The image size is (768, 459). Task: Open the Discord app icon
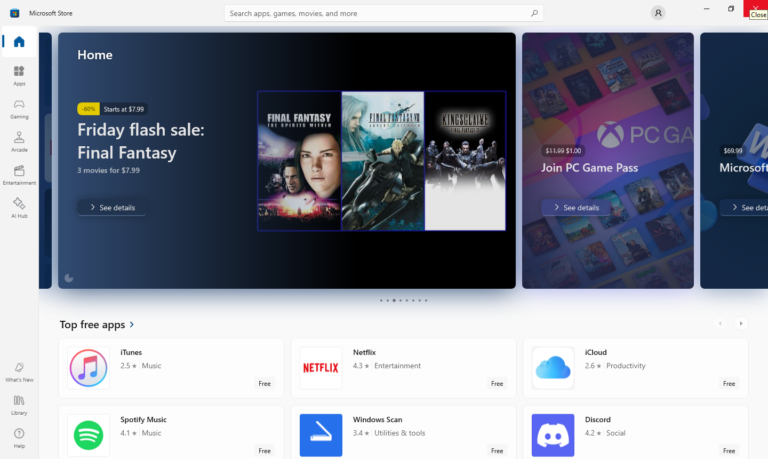pos(553,435)
